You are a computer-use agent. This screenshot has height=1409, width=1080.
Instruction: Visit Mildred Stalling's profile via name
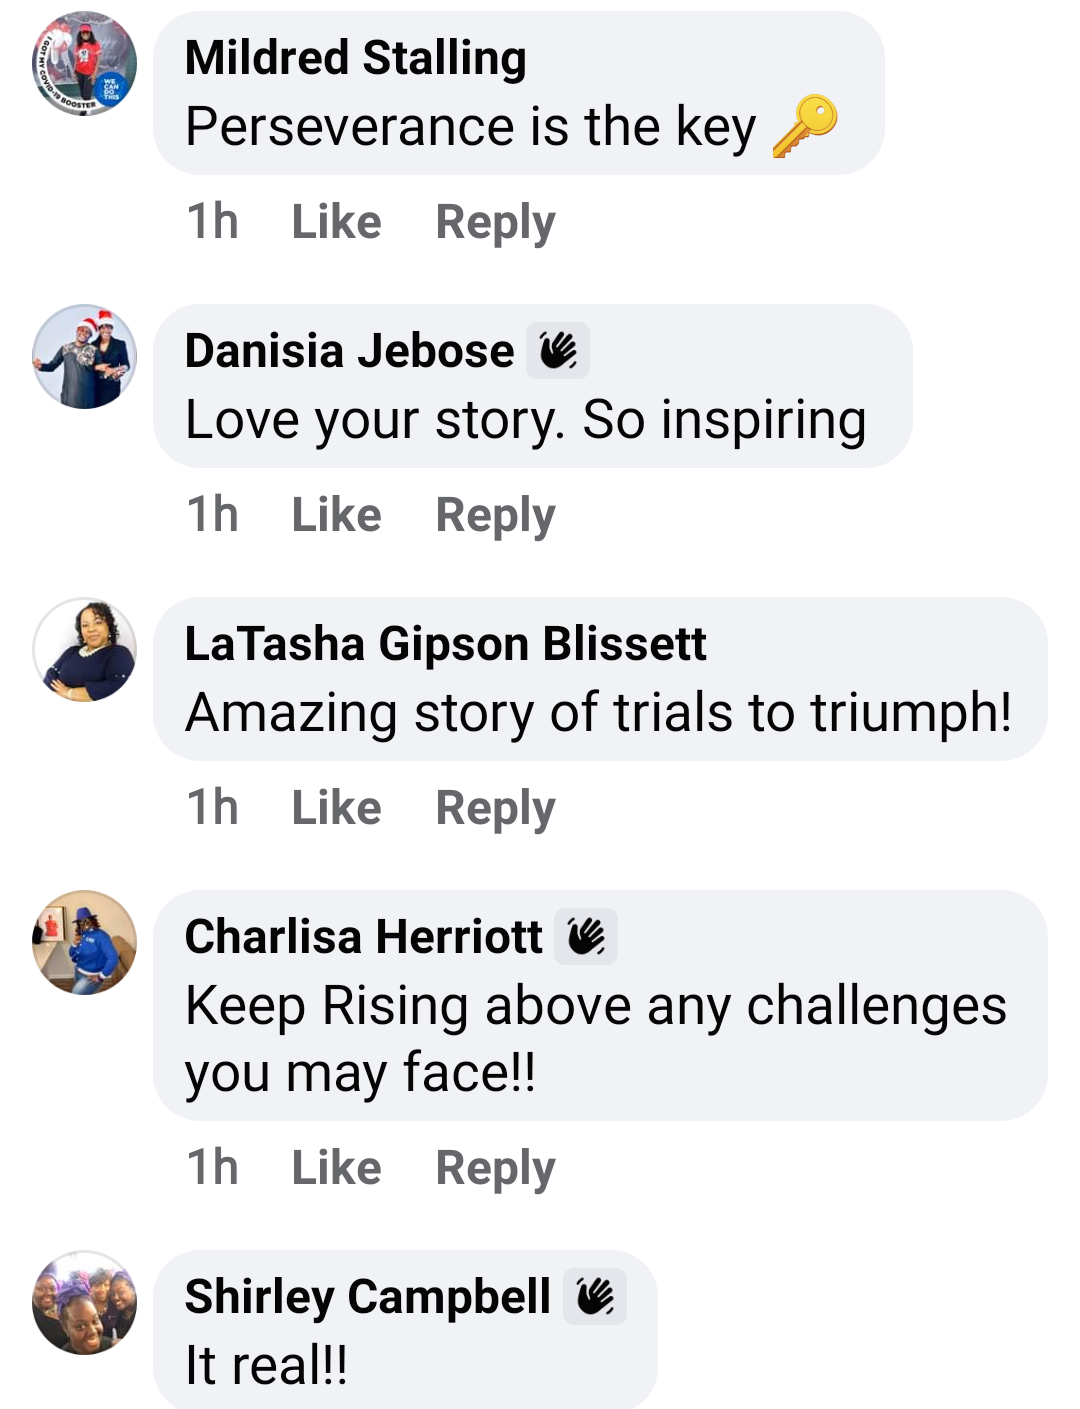tap(355, 58)
